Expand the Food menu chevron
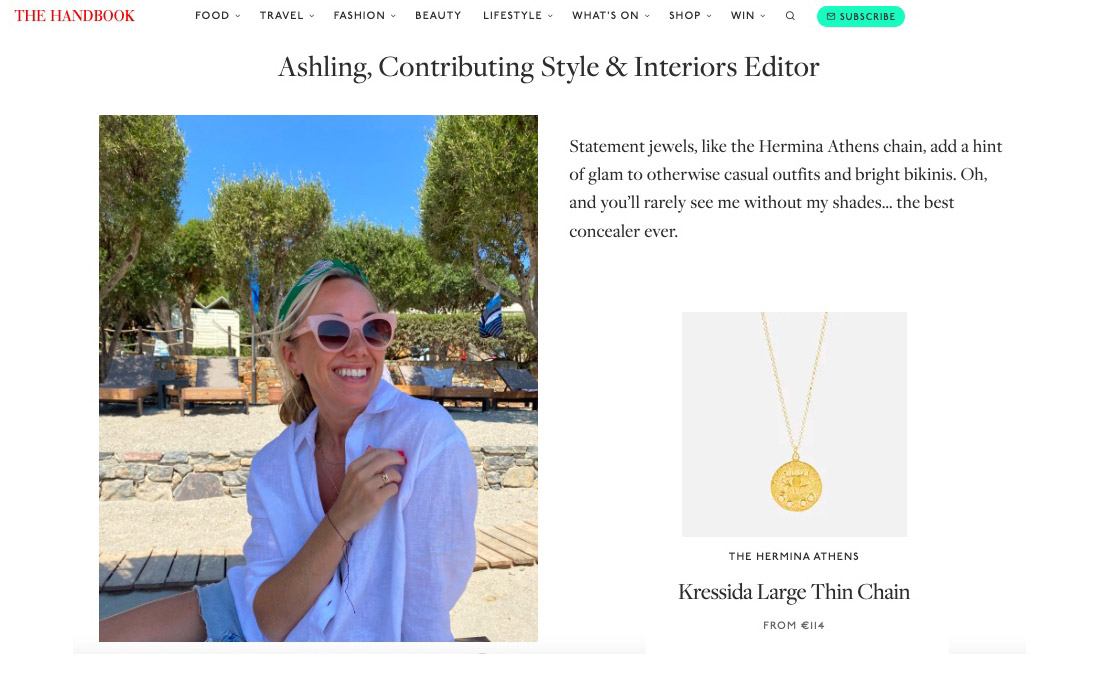 point(238,16)
